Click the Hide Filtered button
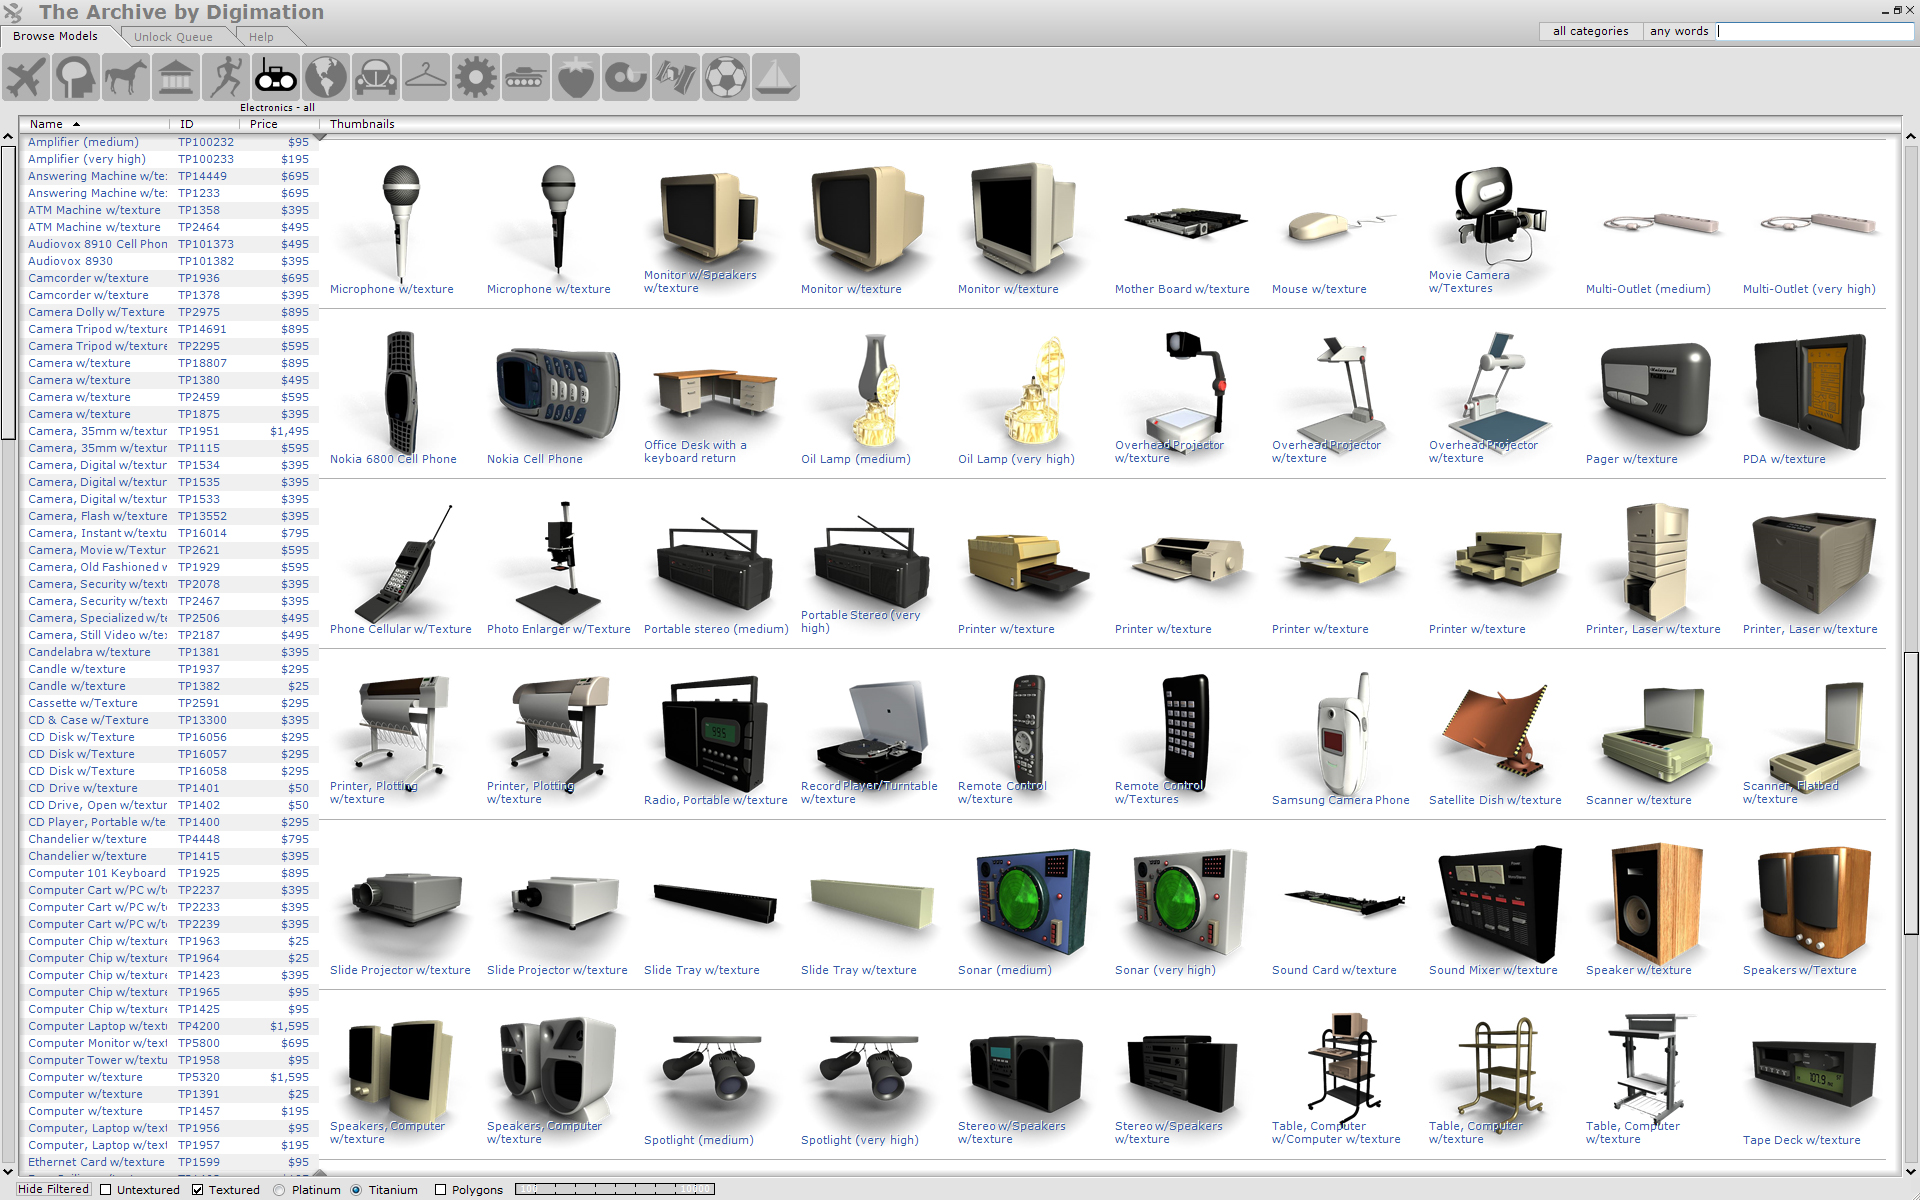The width and height of the screenshot is (1920, 1200). 54,1189
